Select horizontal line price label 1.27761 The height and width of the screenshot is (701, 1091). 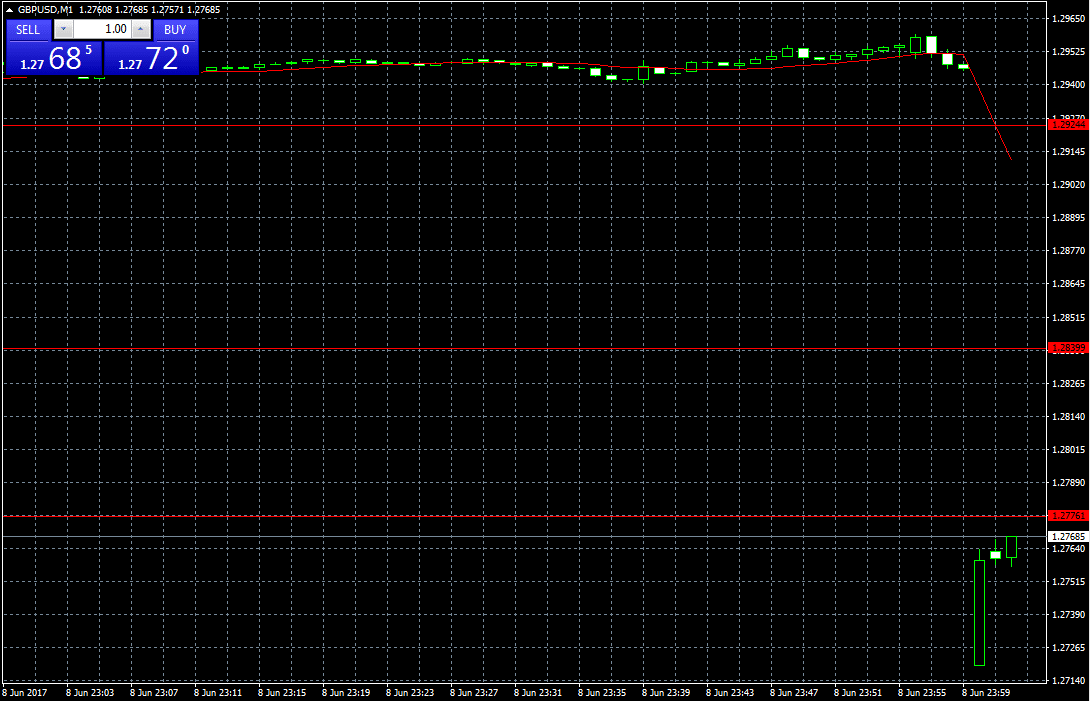point(1068,516)
